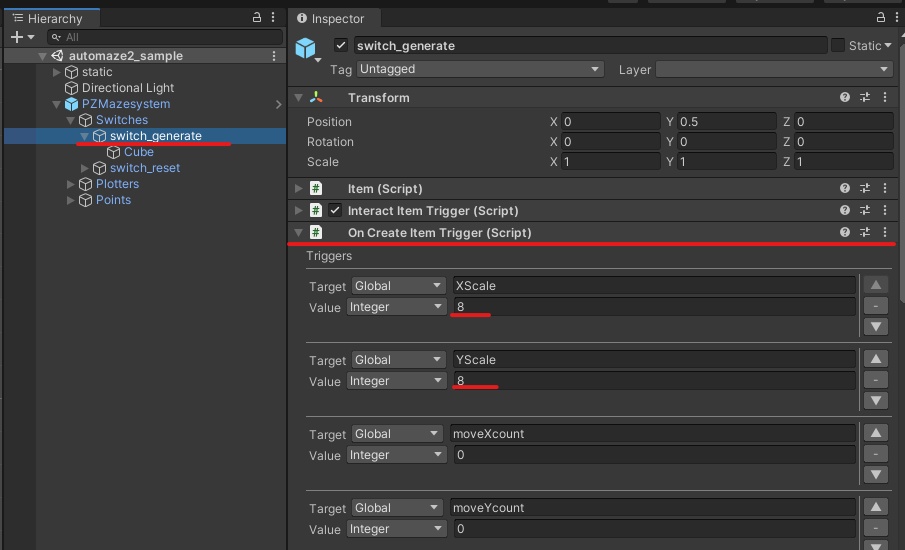Toggle the Interact Item Trigger enabled checkbox
This screenshot has height=550, width=905.
pyautogui.click(x=335, y=210)
